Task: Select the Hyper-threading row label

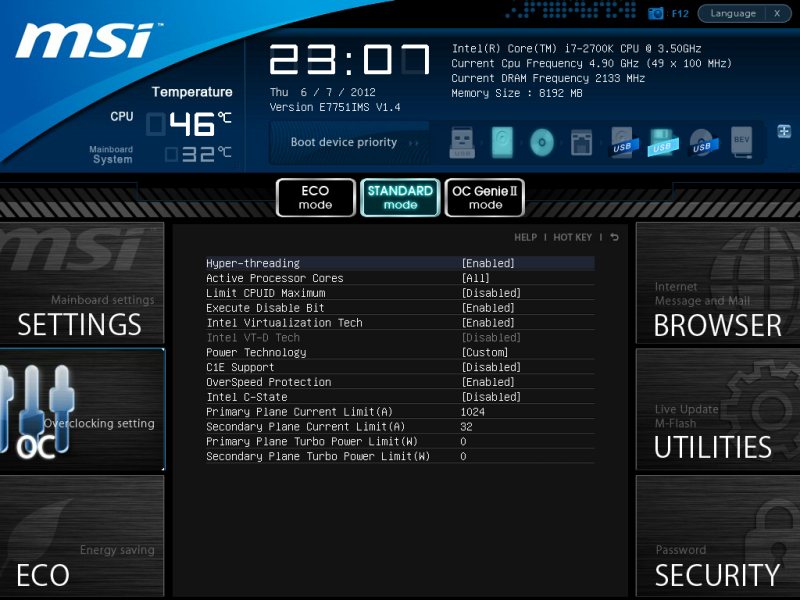Action: [253, 263]
